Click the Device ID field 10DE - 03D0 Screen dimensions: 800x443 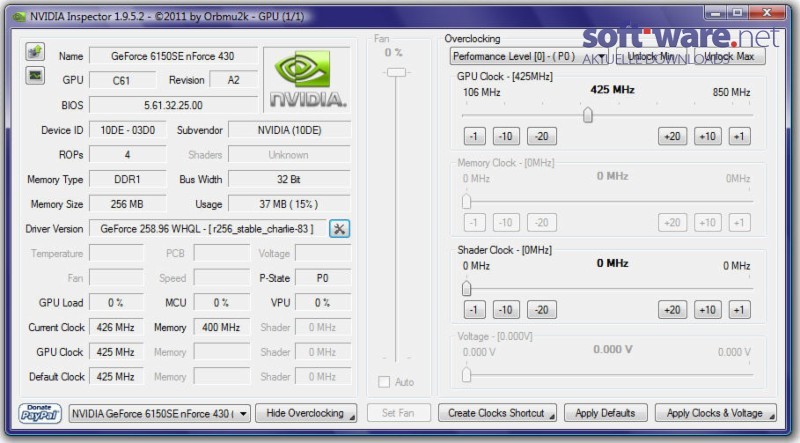[128, 130]
